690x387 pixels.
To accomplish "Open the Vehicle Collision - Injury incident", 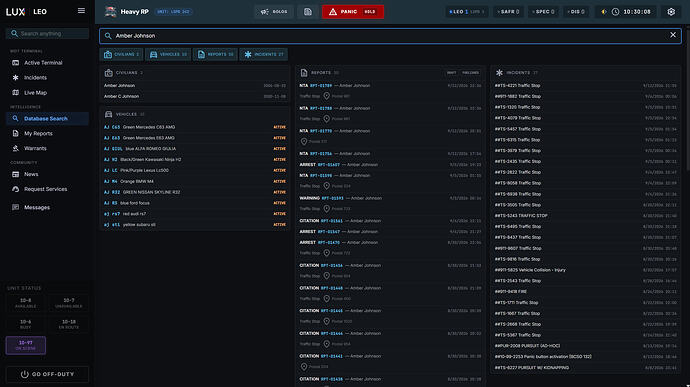I will point(585,270).
